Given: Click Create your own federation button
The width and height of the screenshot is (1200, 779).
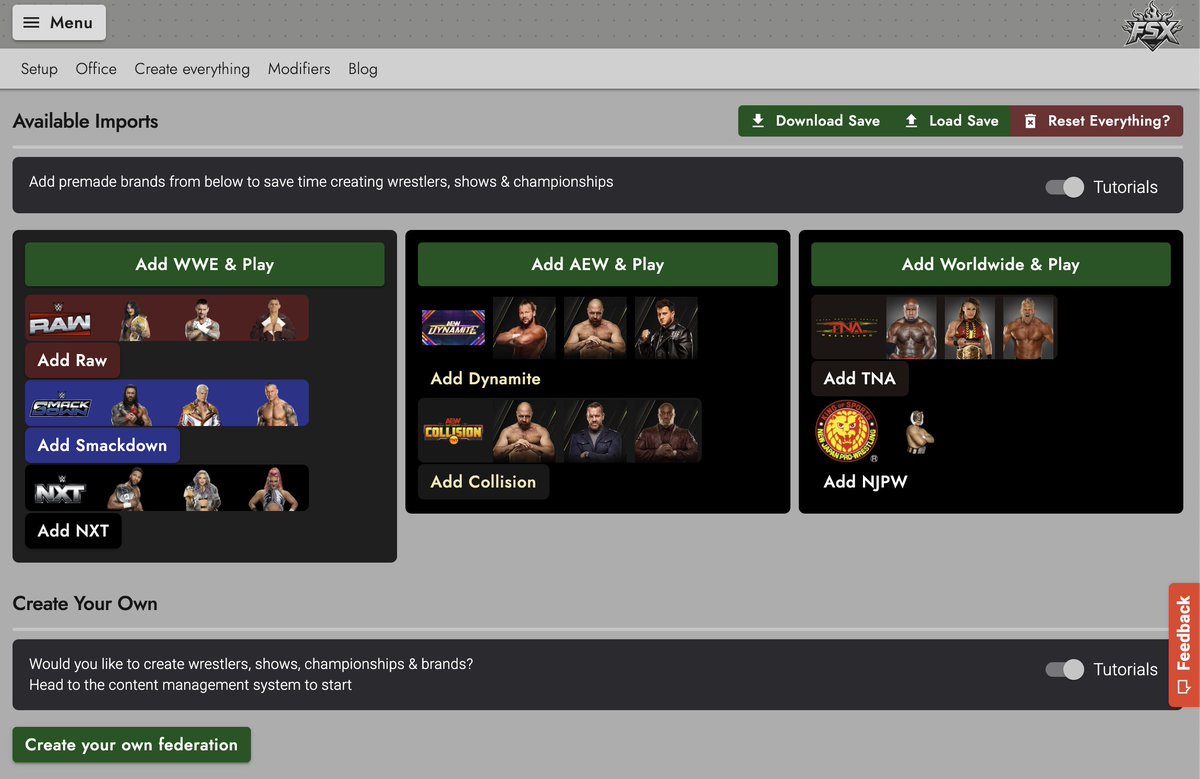Looking at the screenshot, I should click(x=132, y=745).
